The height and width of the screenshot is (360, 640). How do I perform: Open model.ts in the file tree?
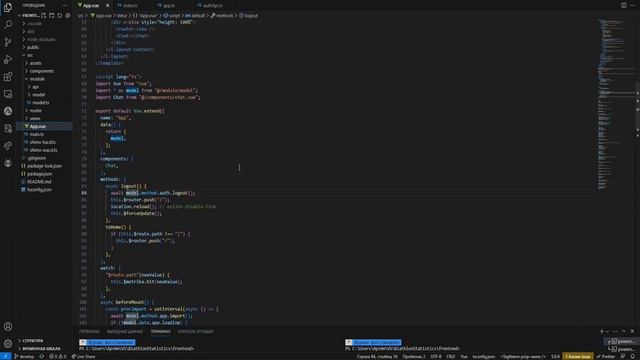click(45, 103)
